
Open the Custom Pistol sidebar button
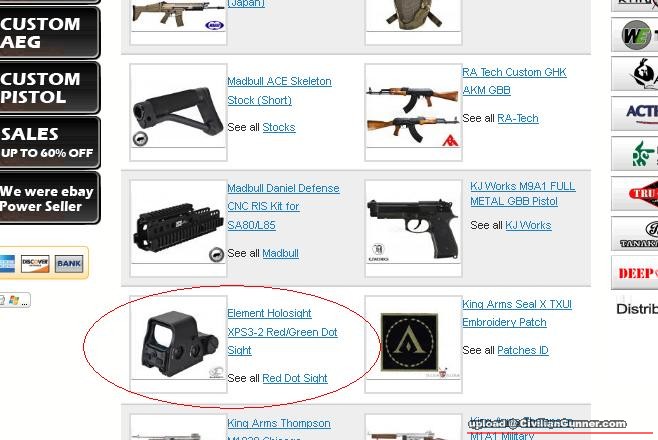click(x=50, y=88)
